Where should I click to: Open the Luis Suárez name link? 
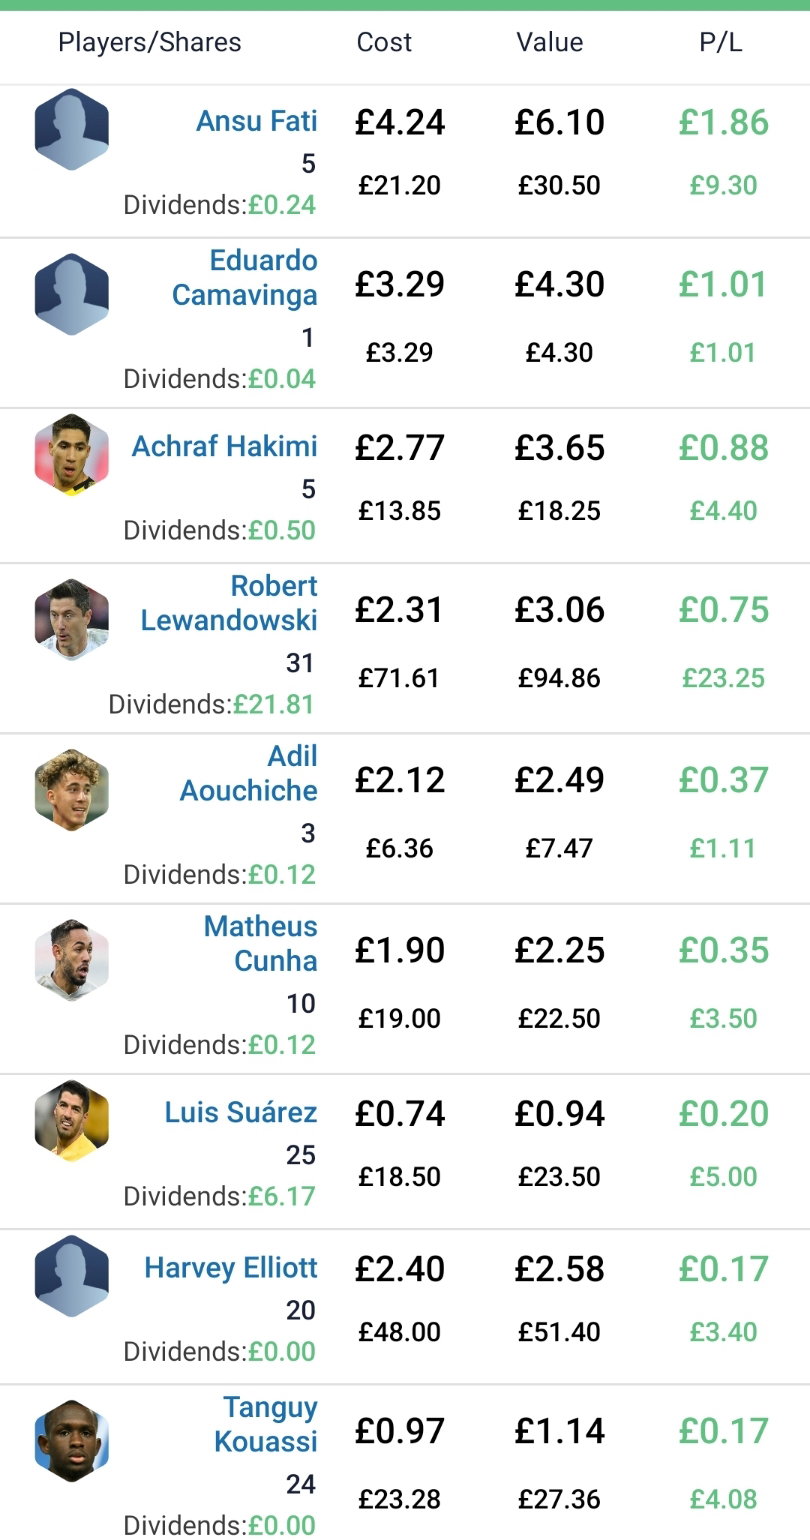[241, 1112]
